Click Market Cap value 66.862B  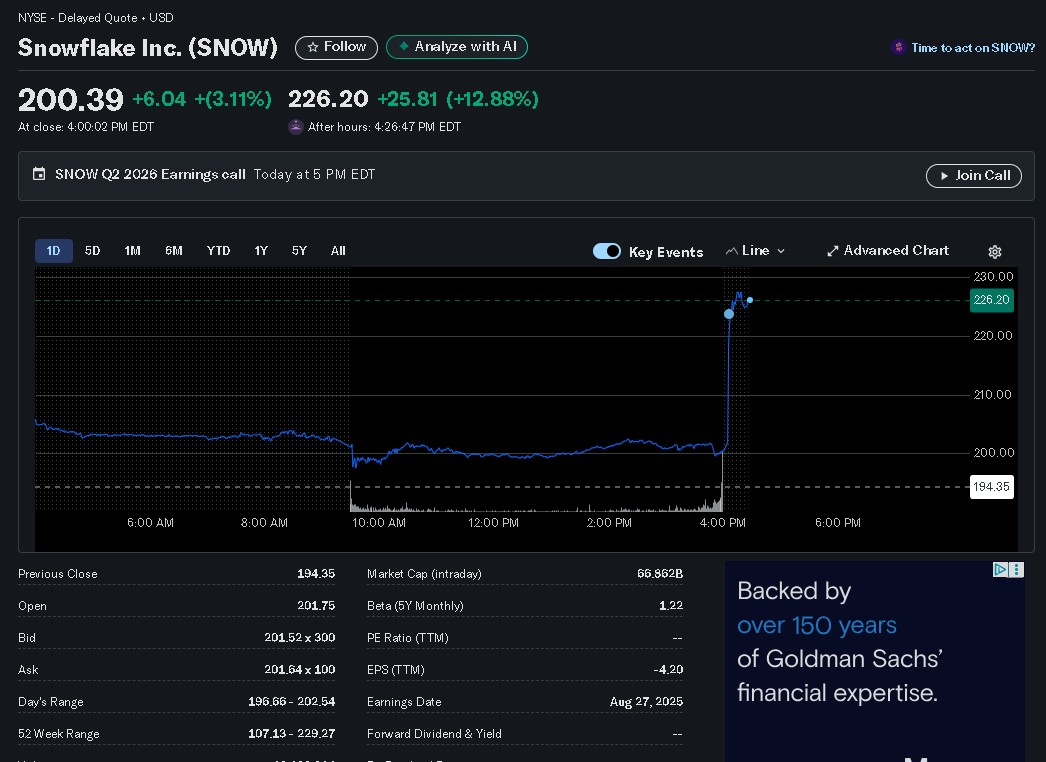pyautogui.click(x=660, y=574)
